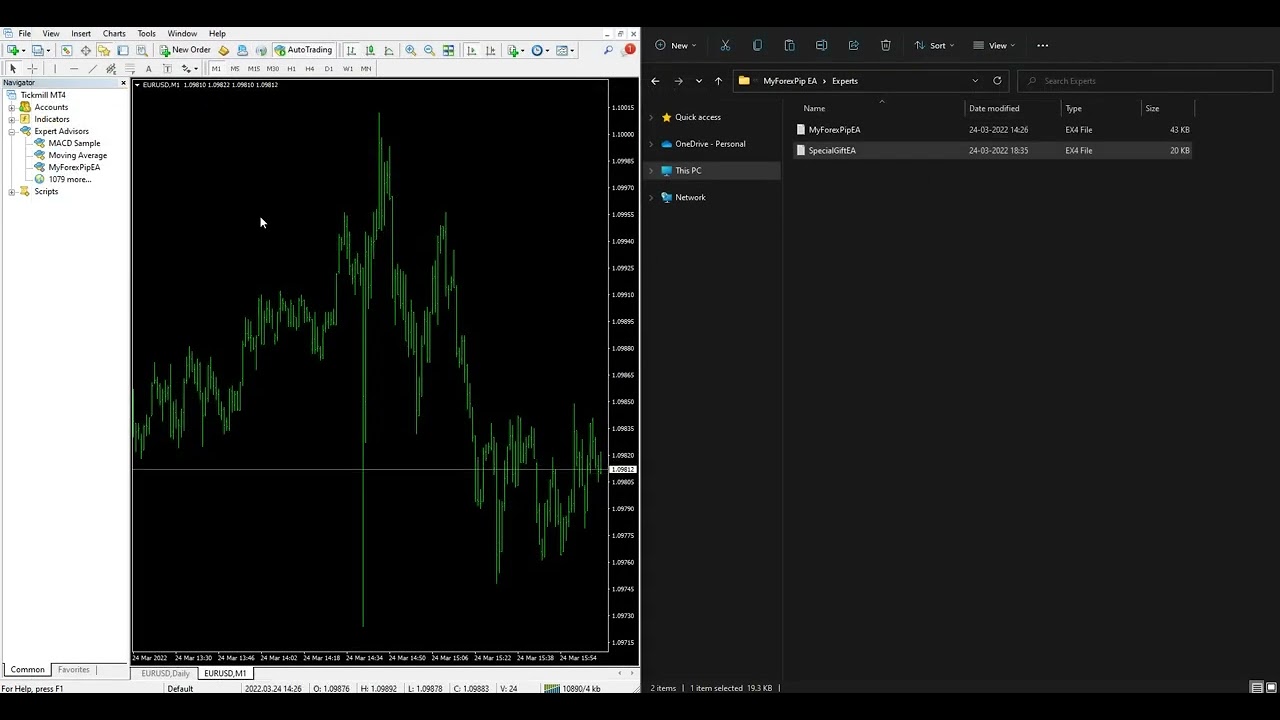Open a new chart from the MT4 toolbar

tap(14, 50)
